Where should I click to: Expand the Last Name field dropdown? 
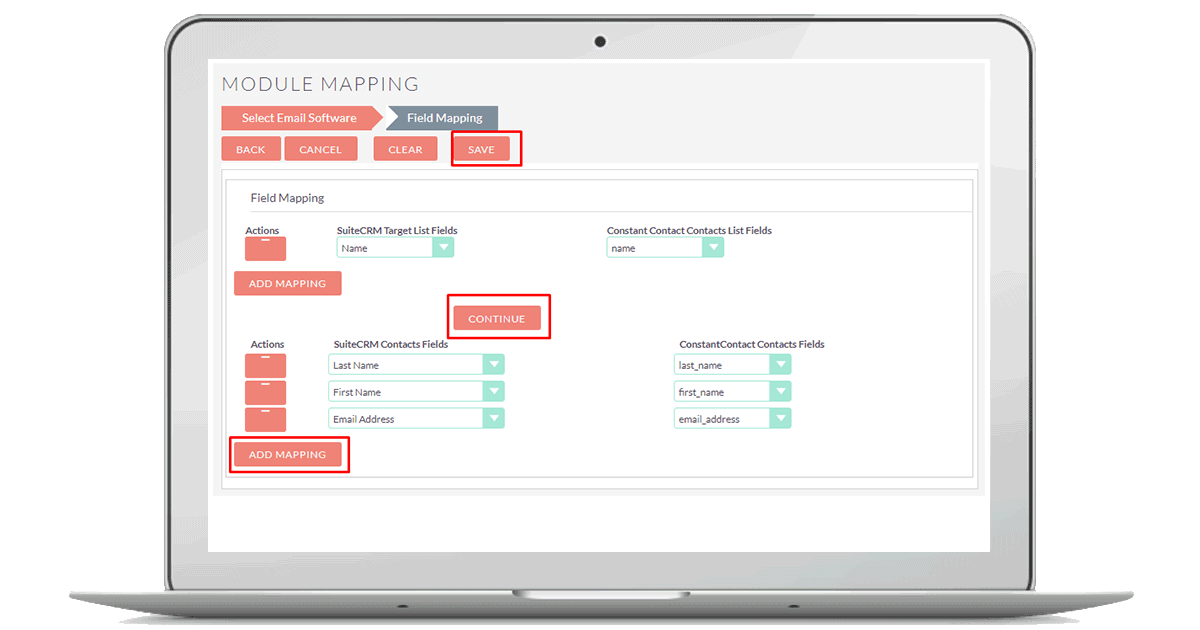pos(416,365)
